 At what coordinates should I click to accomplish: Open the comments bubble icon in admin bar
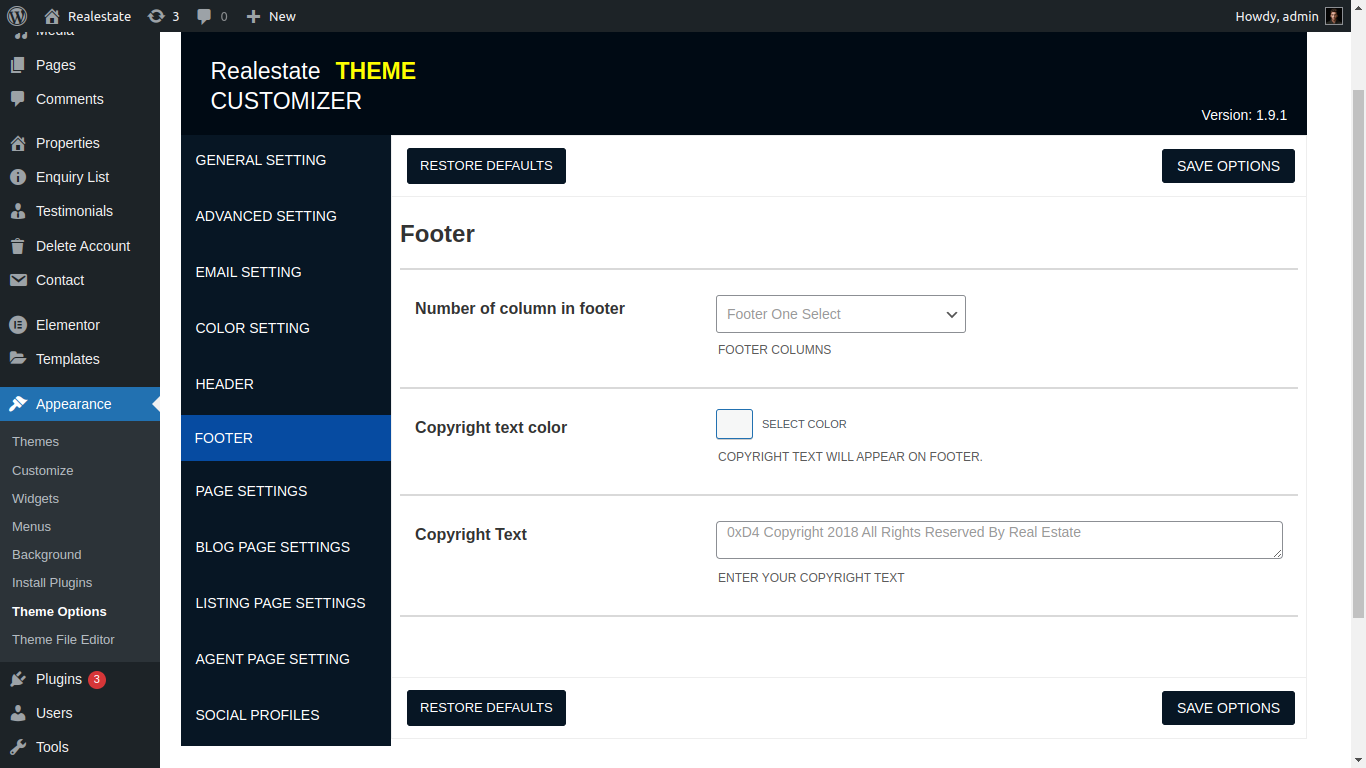click(204, 16)
